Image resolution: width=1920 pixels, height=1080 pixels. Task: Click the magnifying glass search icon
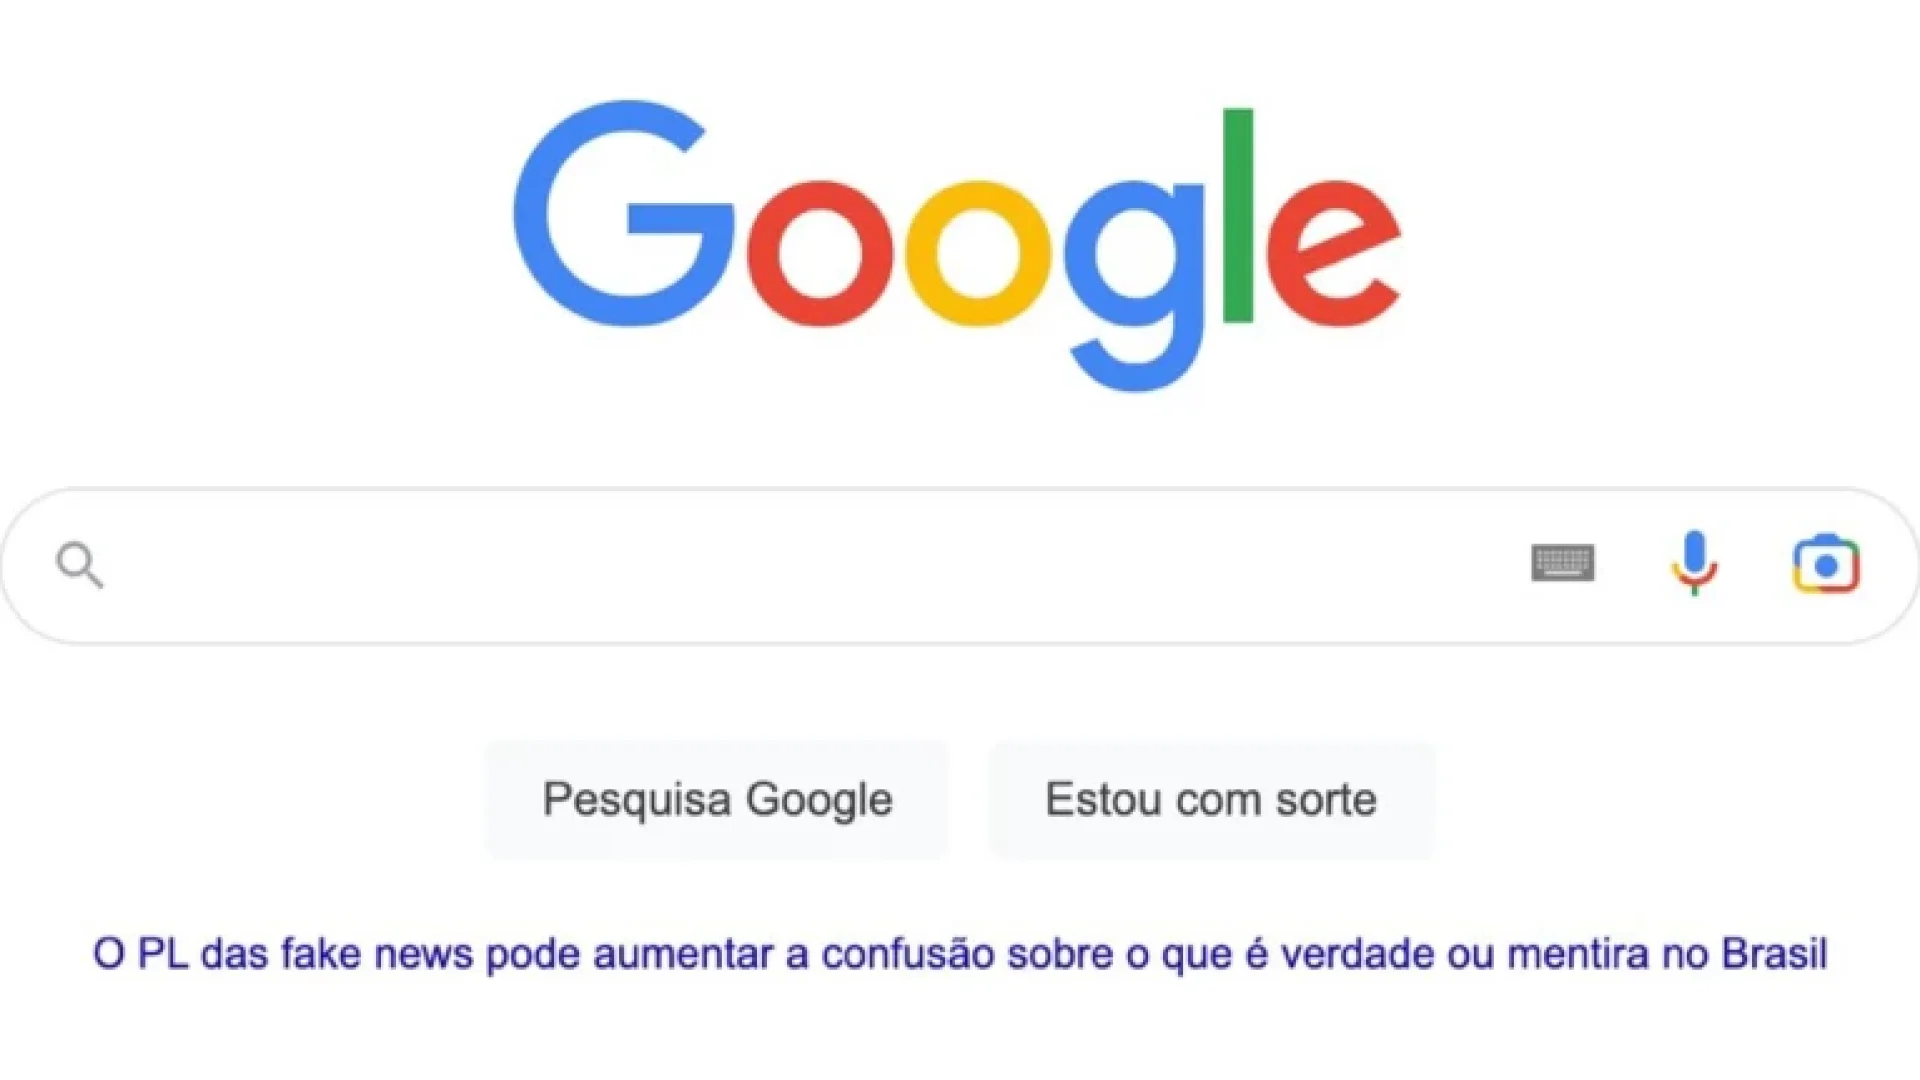point(80,565)
